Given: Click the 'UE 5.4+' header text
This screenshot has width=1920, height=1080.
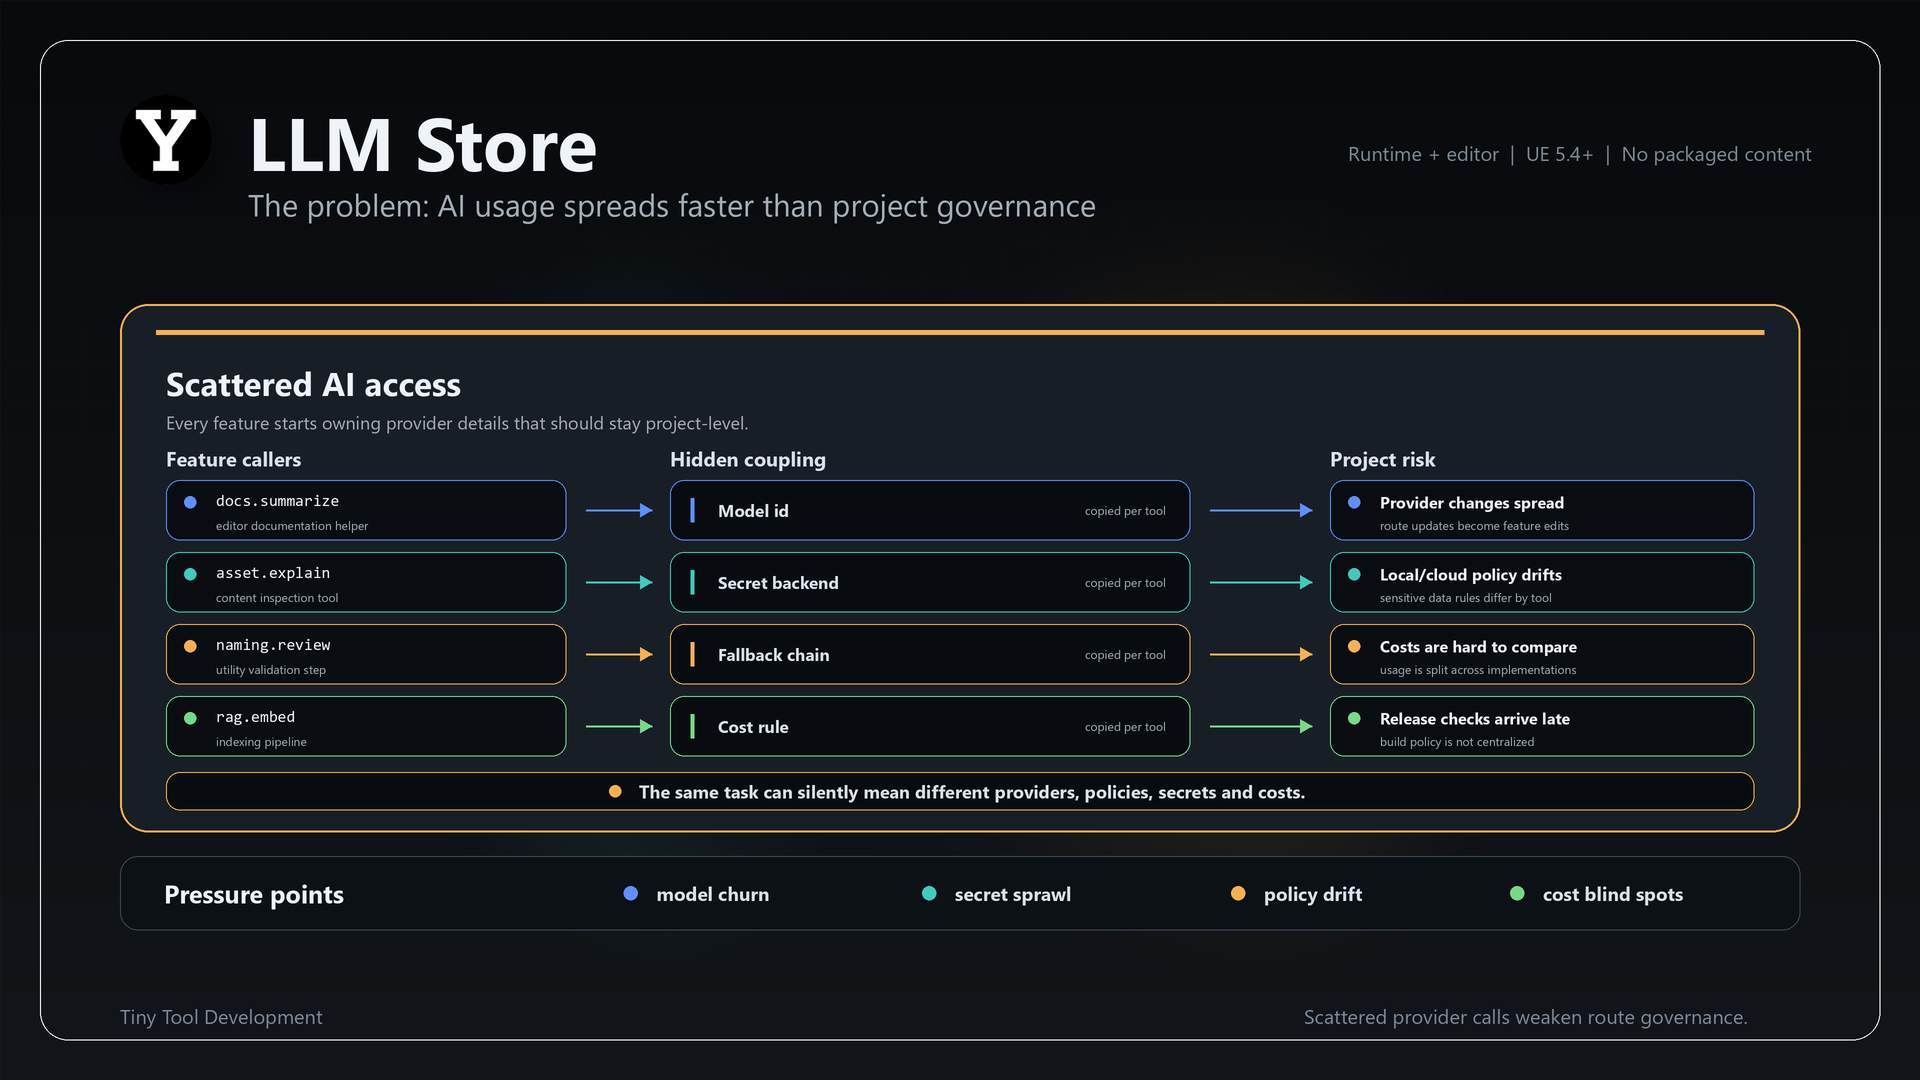Looking at the screenshot, I should [1559, 154].
